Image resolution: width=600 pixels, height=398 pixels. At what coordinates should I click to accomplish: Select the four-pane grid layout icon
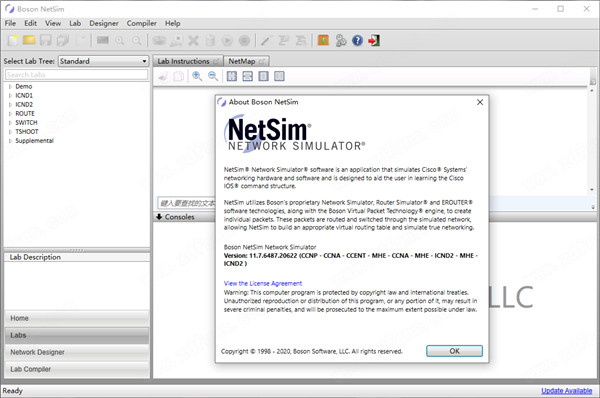point(232,76)
